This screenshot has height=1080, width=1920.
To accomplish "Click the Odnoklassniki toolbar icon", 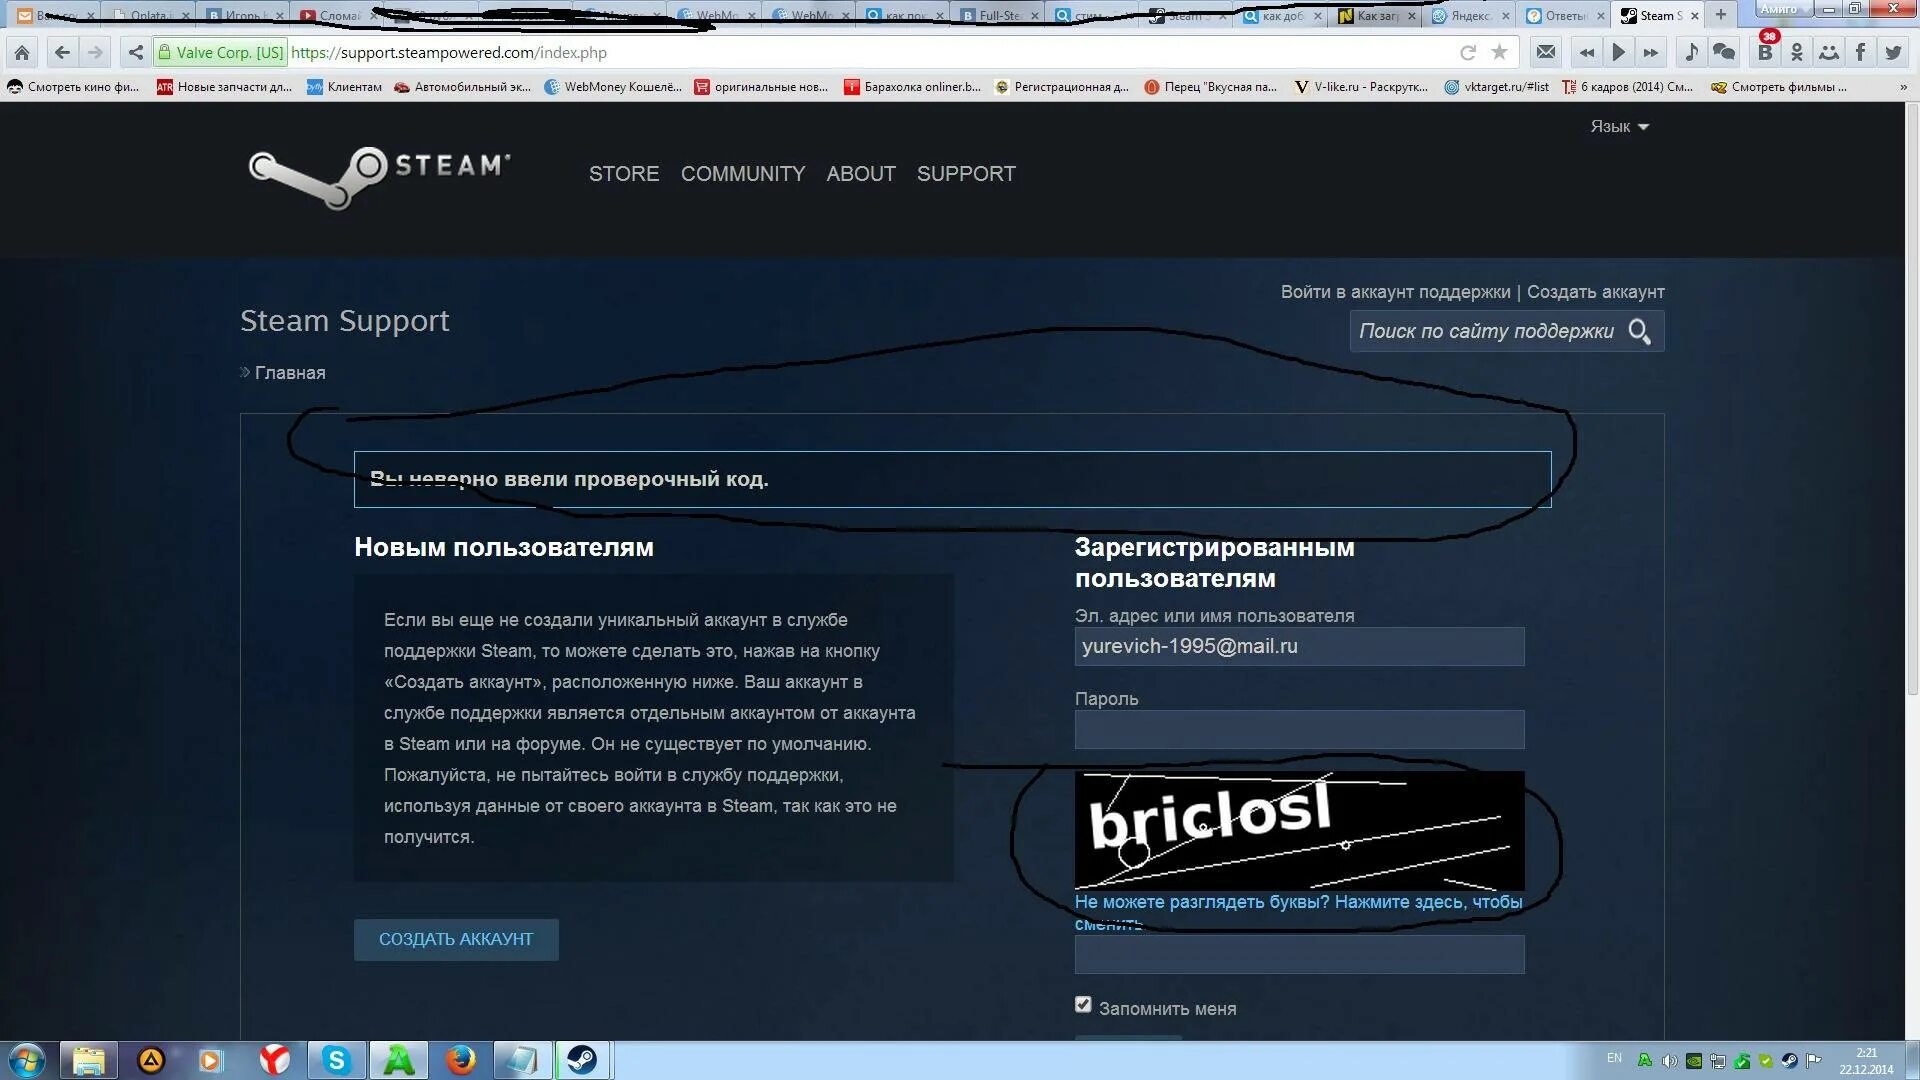I will (1797, 52).
